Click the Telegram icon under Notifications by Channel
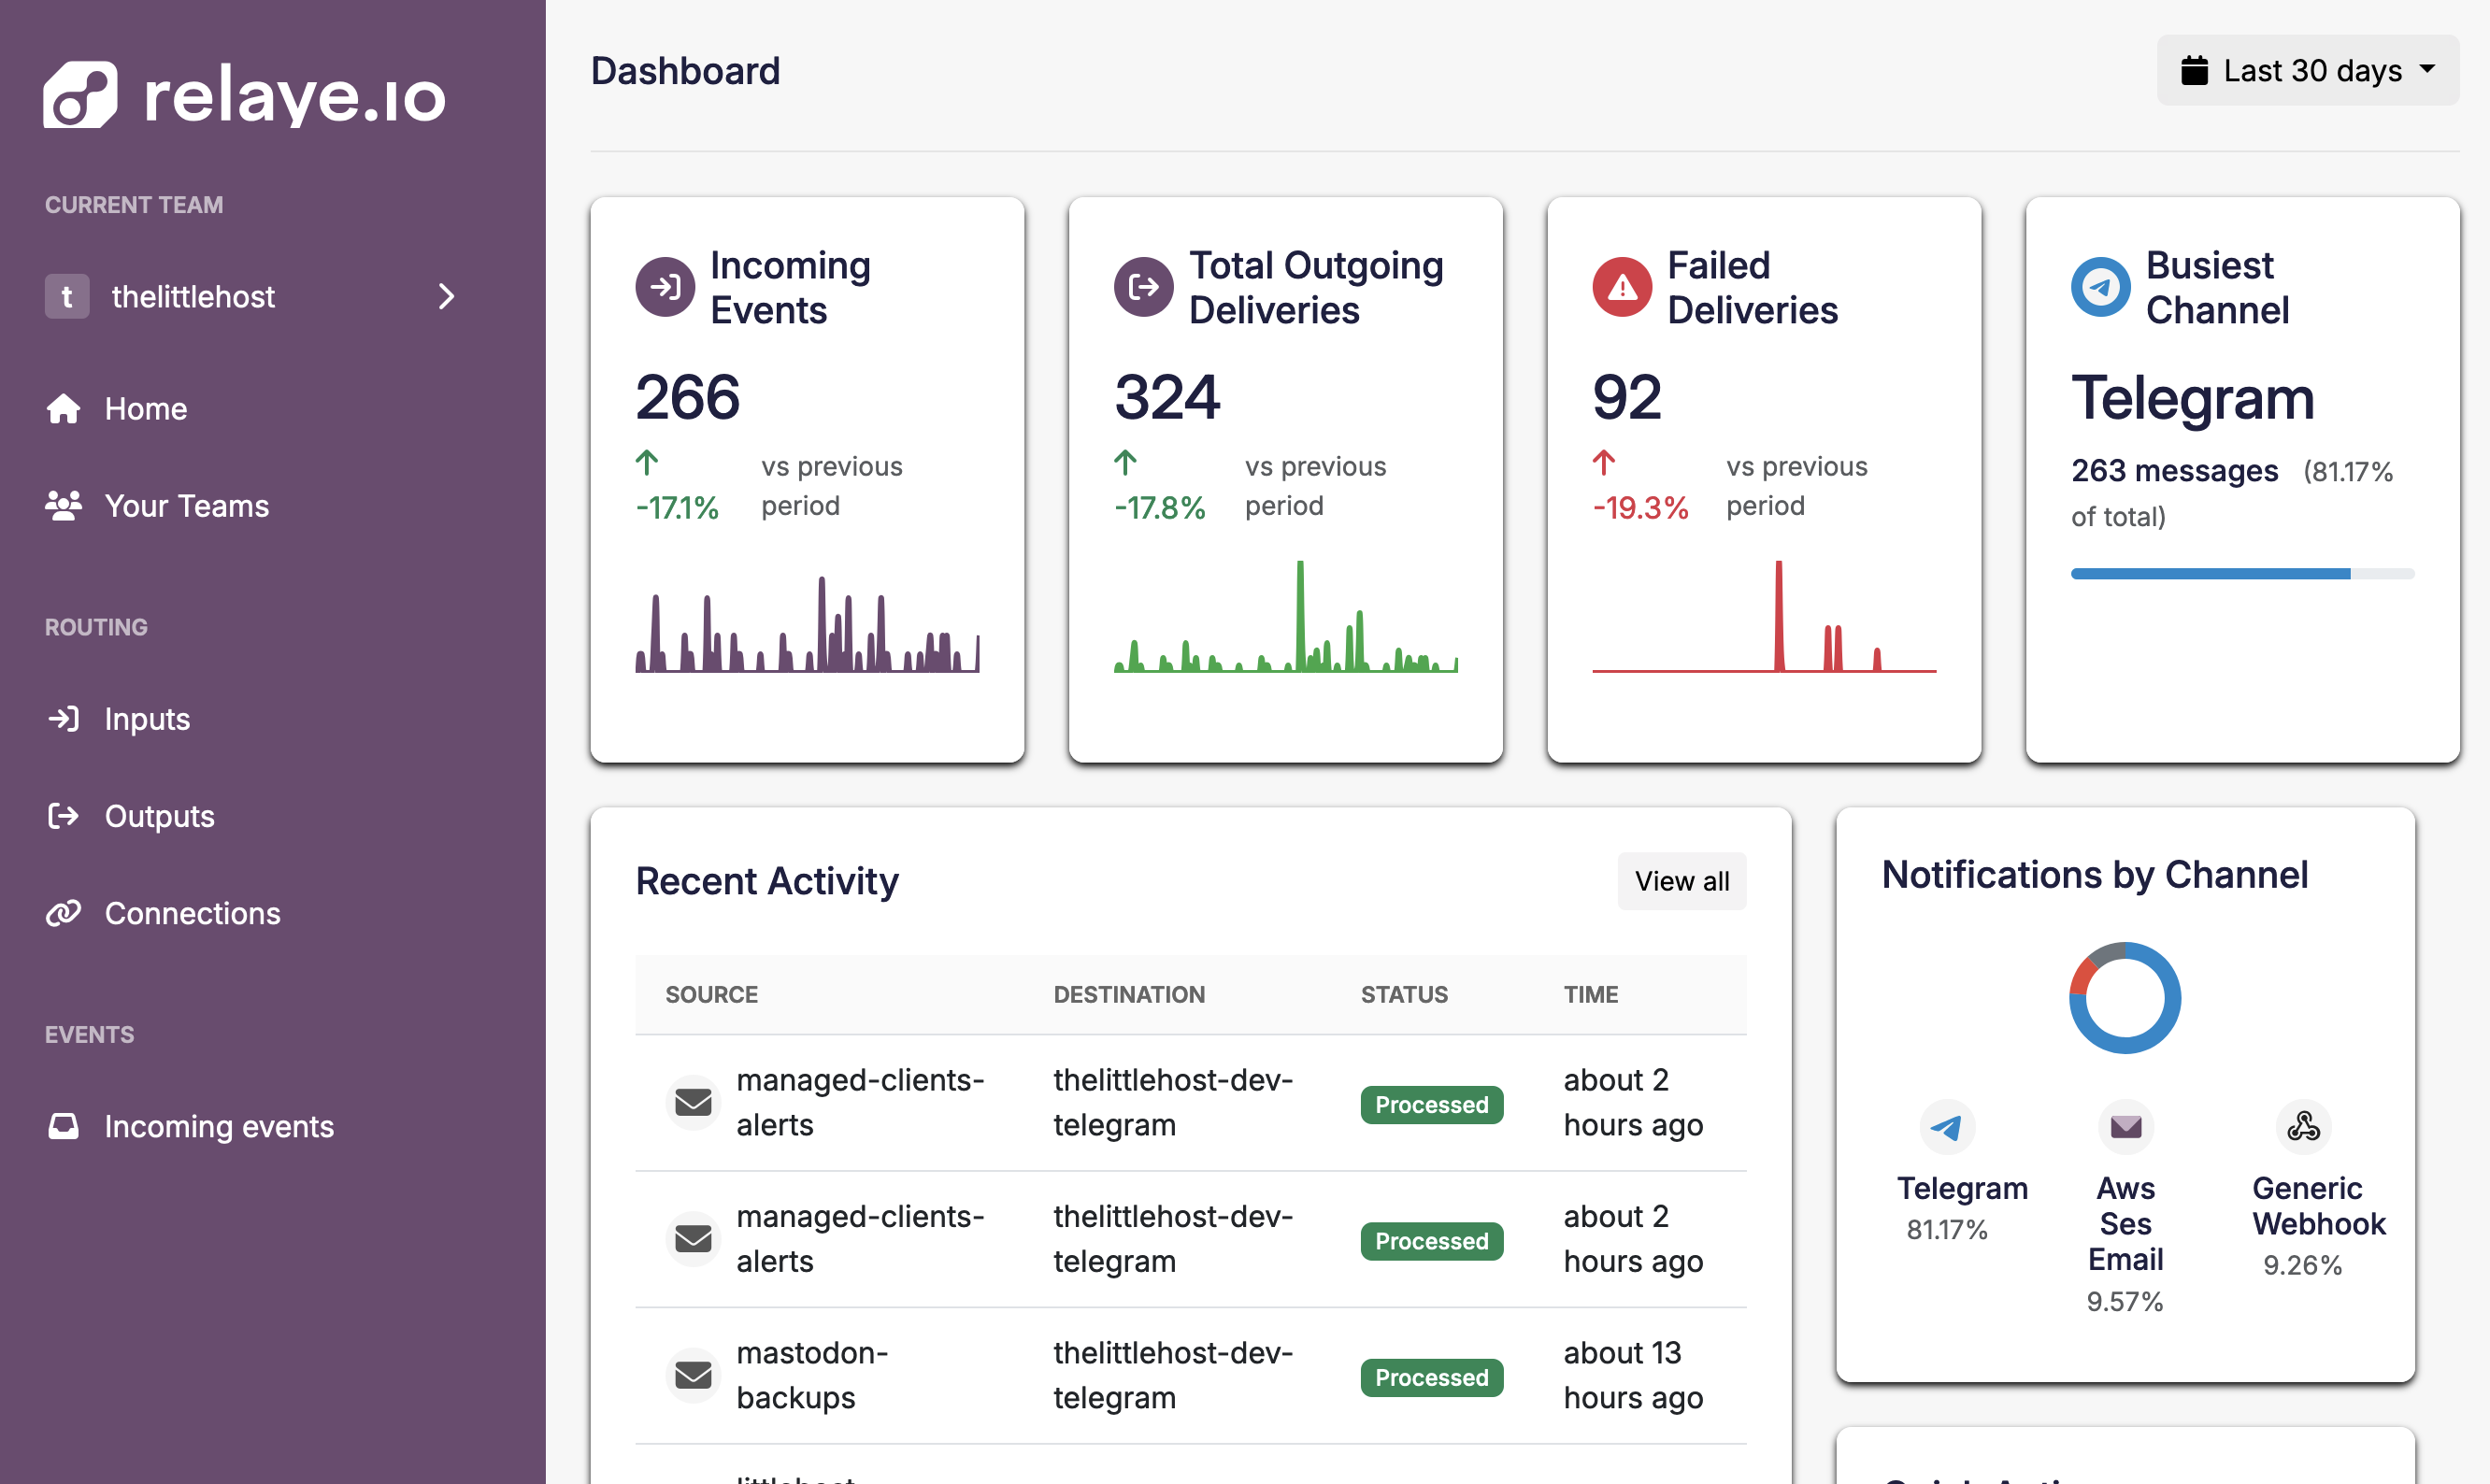The width and height of the screenshot is (2490, 1484). coord(1947,1127)
